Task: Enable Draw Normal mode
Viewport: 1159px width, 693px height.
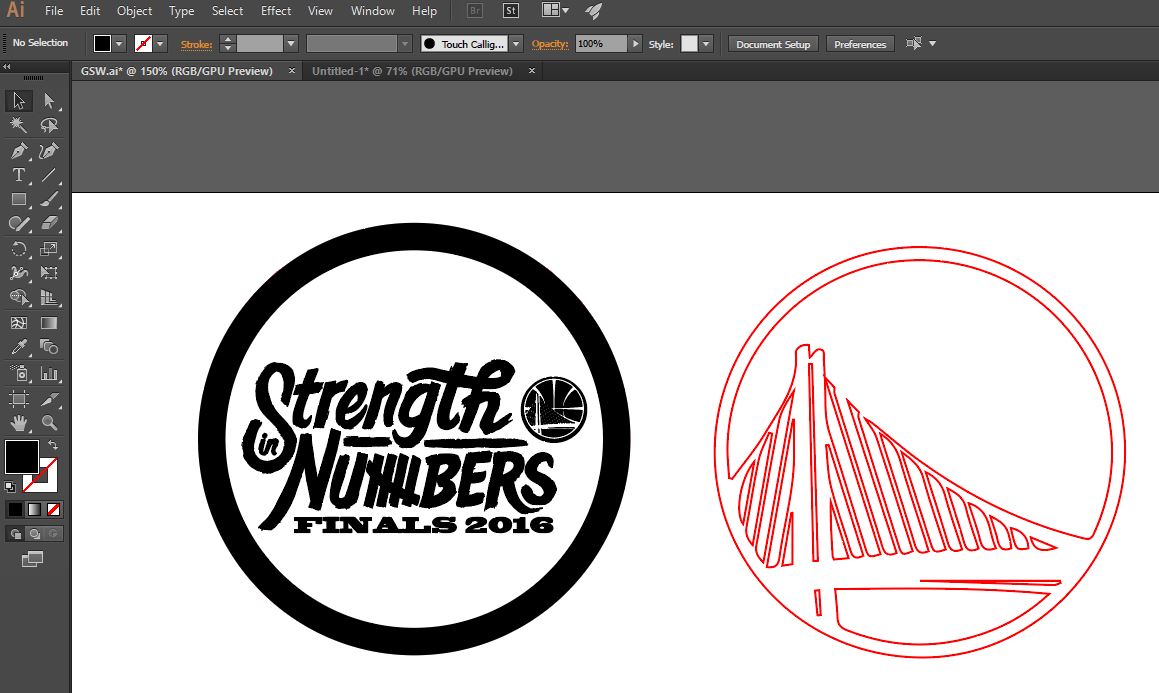Action: (16, 533)
